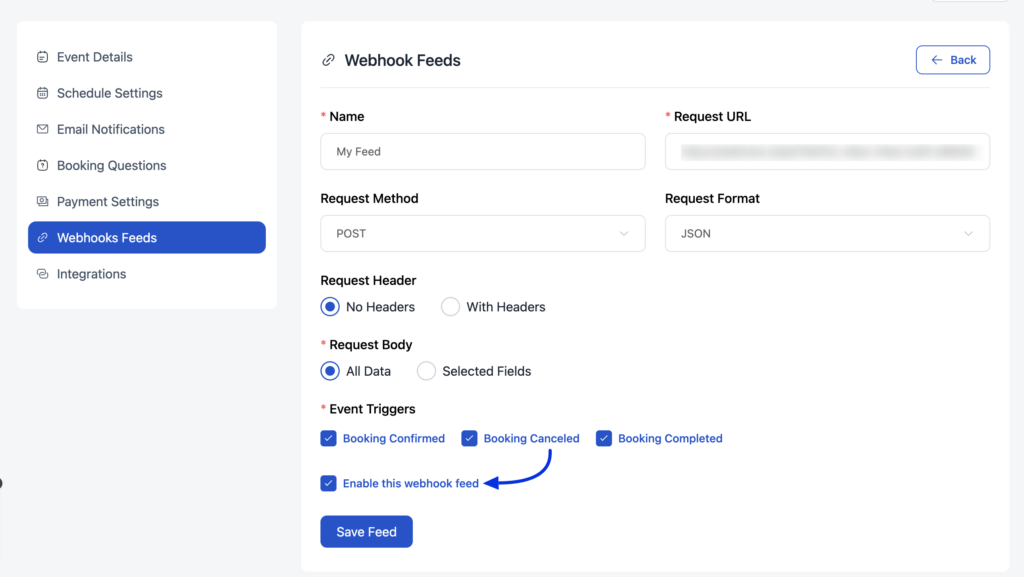This screenshot has width=1024, height=577.
Task: Click the Email Notifications envelope icon
Action: [x=42, y=129]
